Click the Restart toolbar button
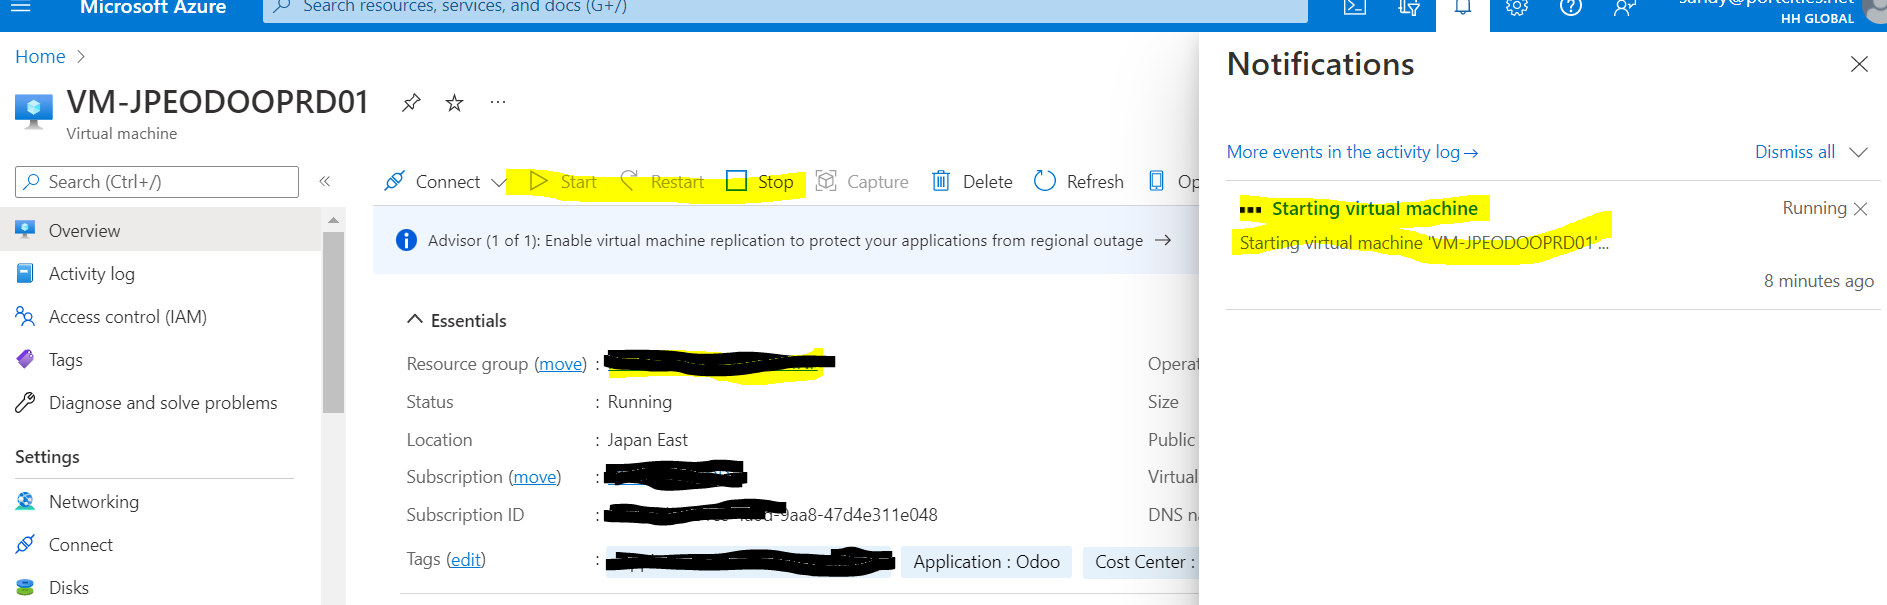The height and width of the screenshot is (605, 1887). point(662,181)
